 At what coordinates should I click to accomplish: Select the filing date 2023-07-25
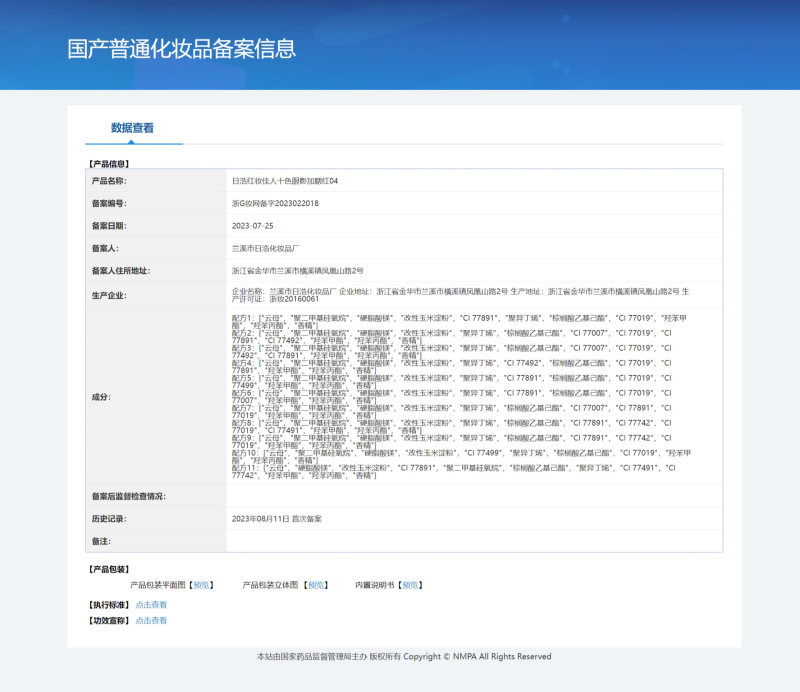pyautogui.click(x=253, y=226)
